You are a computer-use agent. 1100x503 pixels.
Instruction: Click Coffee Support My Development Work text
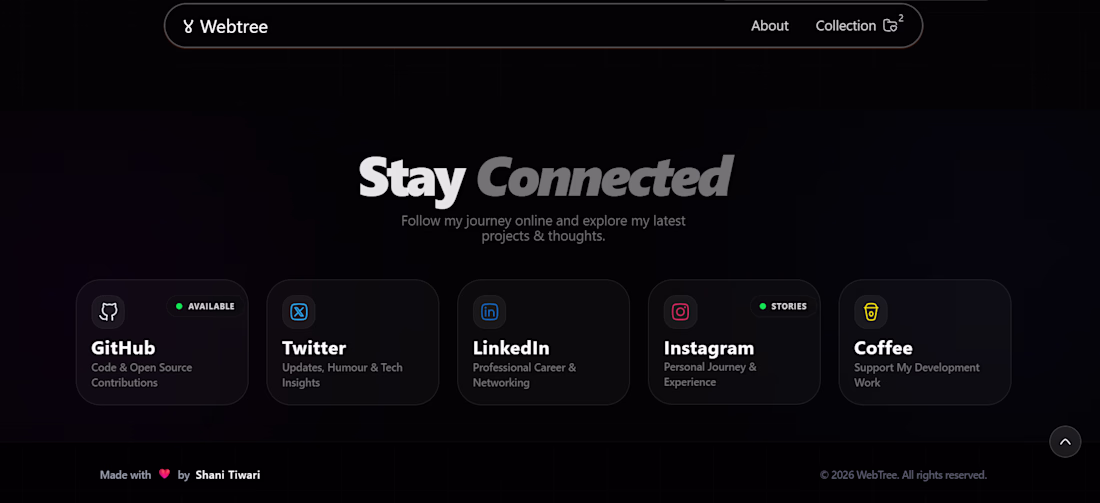(x=916, y=375)
